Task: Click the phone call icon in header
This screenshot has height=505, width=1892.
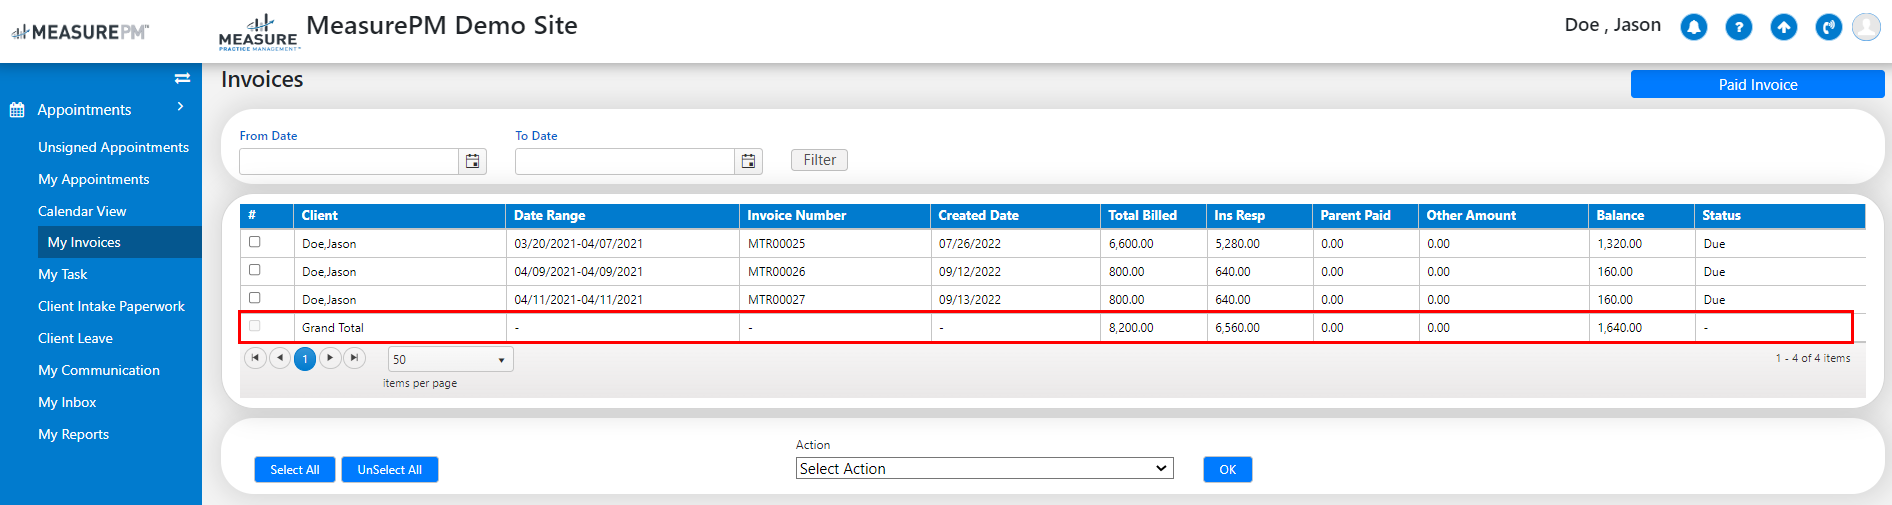Action: pyautogui.click(x=1829, y=27)
